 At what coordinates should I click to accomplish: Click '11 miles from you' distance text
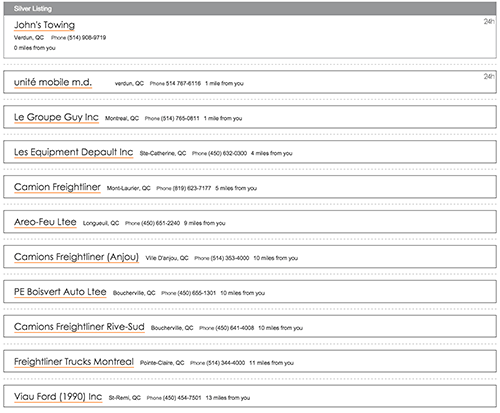pyautogui.click(x=272, y=363)
